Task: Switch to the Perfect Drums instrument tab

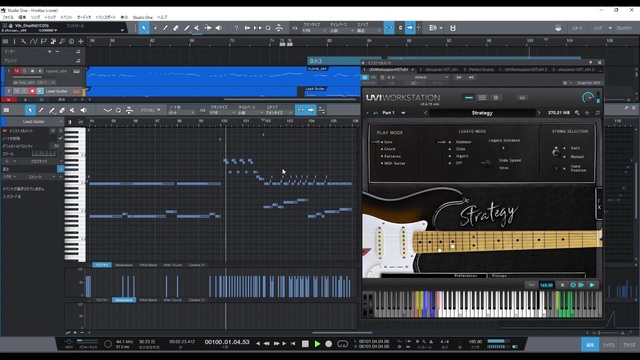Action: [x=478, y=70]
